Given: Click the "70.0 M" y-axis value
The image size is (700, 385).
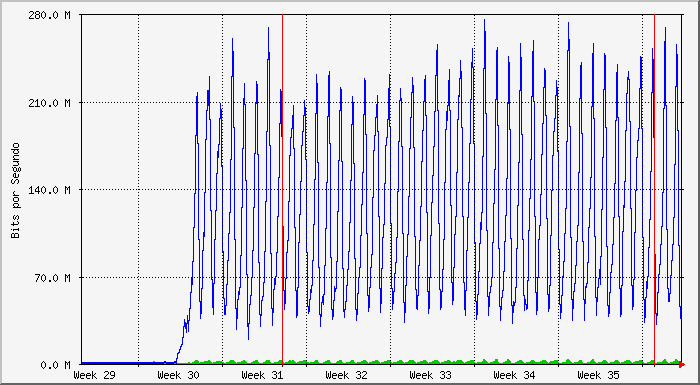Looking at the screenshot, I should pos(52,278).
